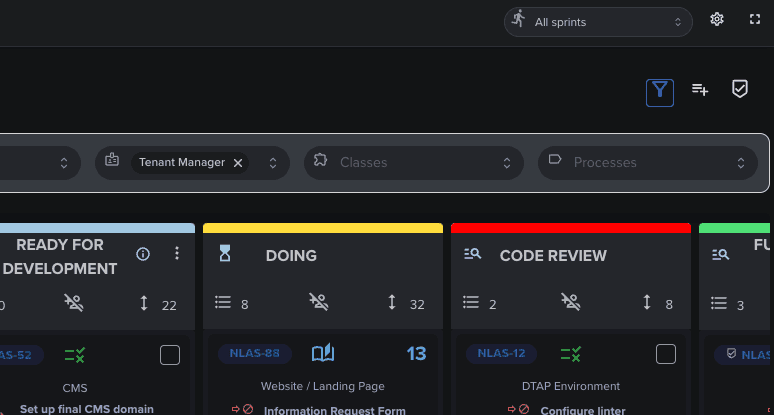
Task: Show info for Ready for Development column
Action: (143, 254)
